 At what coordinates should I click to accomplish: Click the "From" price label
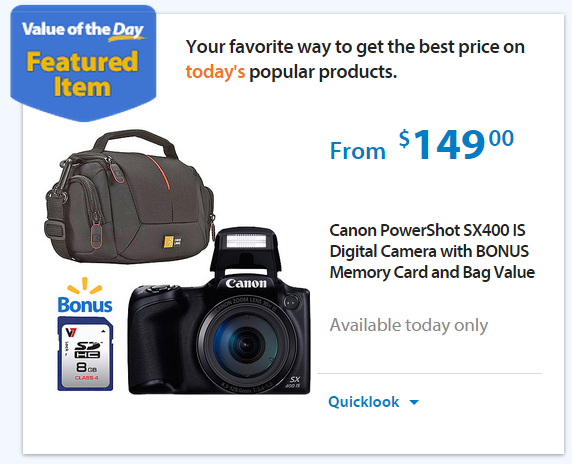(358, 151)
